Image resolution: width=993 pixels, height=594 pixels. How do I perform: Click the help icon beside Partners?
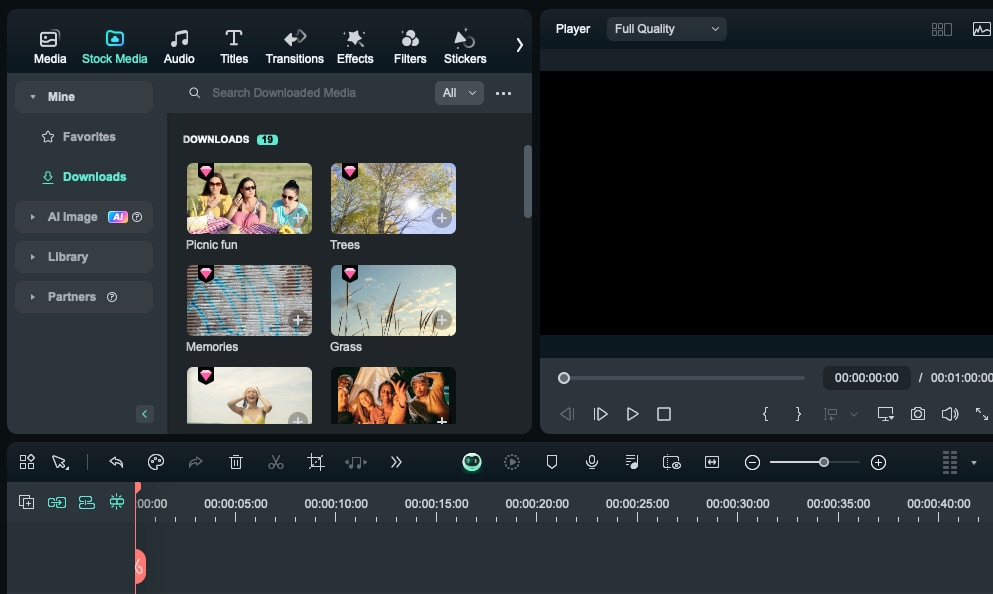(x=112, y=296)
